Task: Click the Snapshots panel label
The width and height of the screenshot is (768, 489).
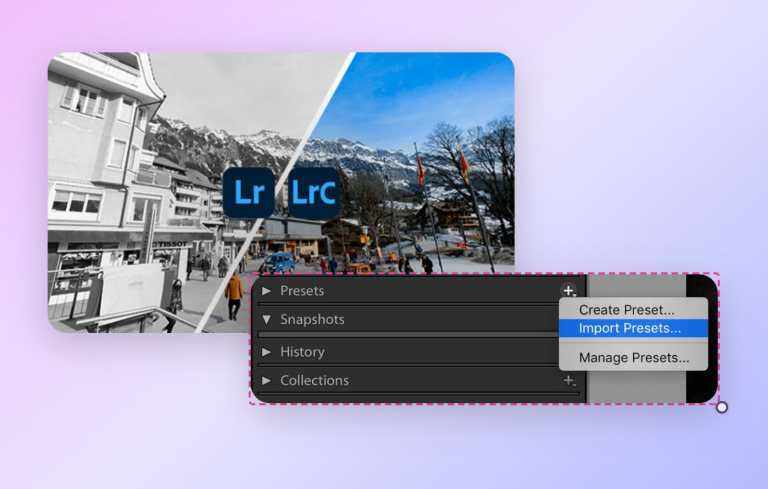Action: 312,319
